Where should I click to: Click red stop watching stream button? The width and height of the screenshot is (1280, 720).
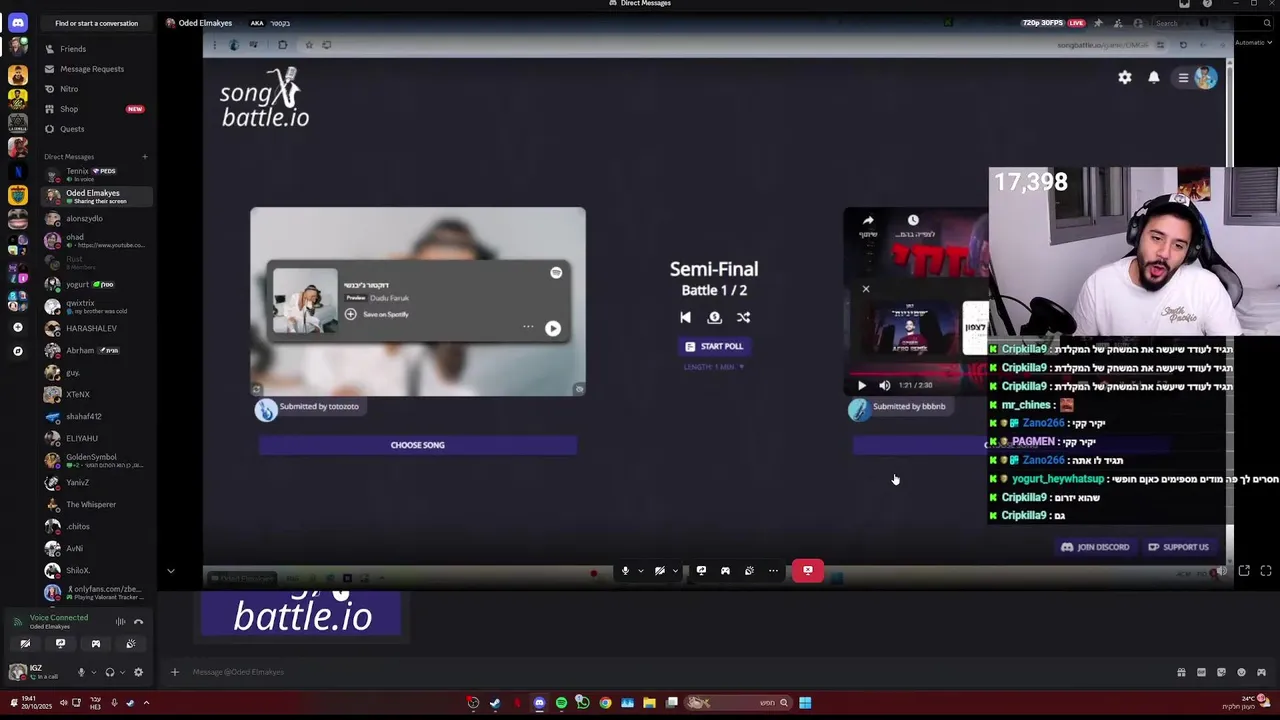tap(808, 571)
